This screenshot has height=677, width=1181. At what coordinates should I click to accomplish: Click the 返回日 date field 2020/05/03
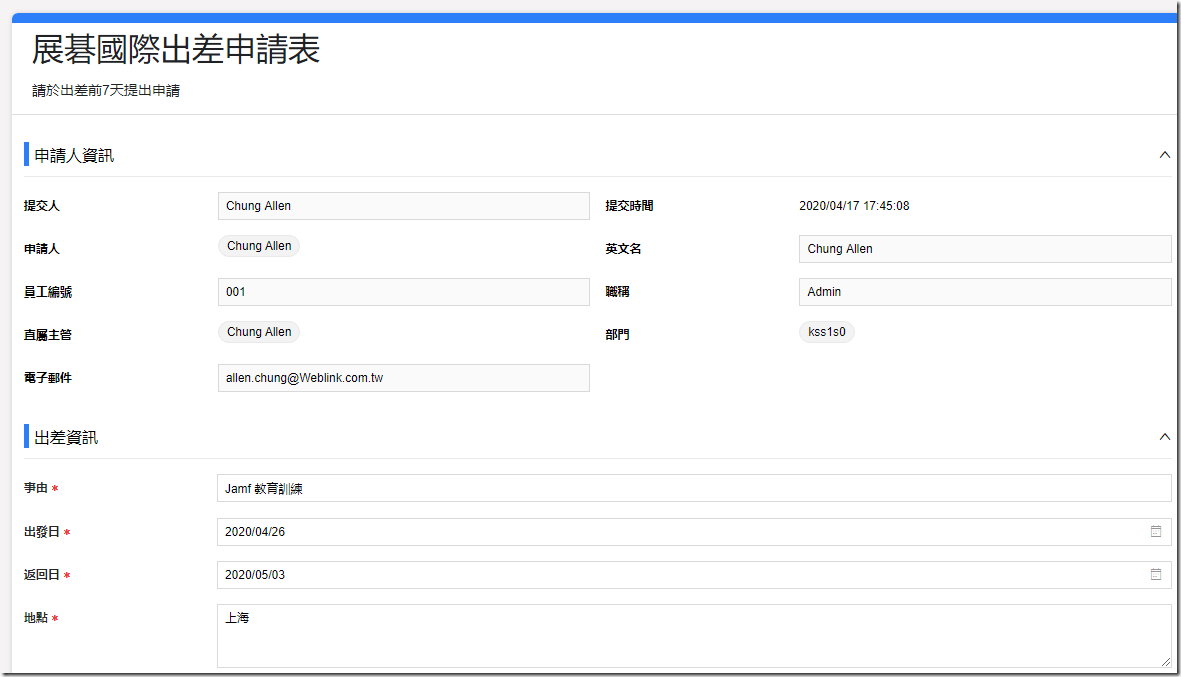694,575
